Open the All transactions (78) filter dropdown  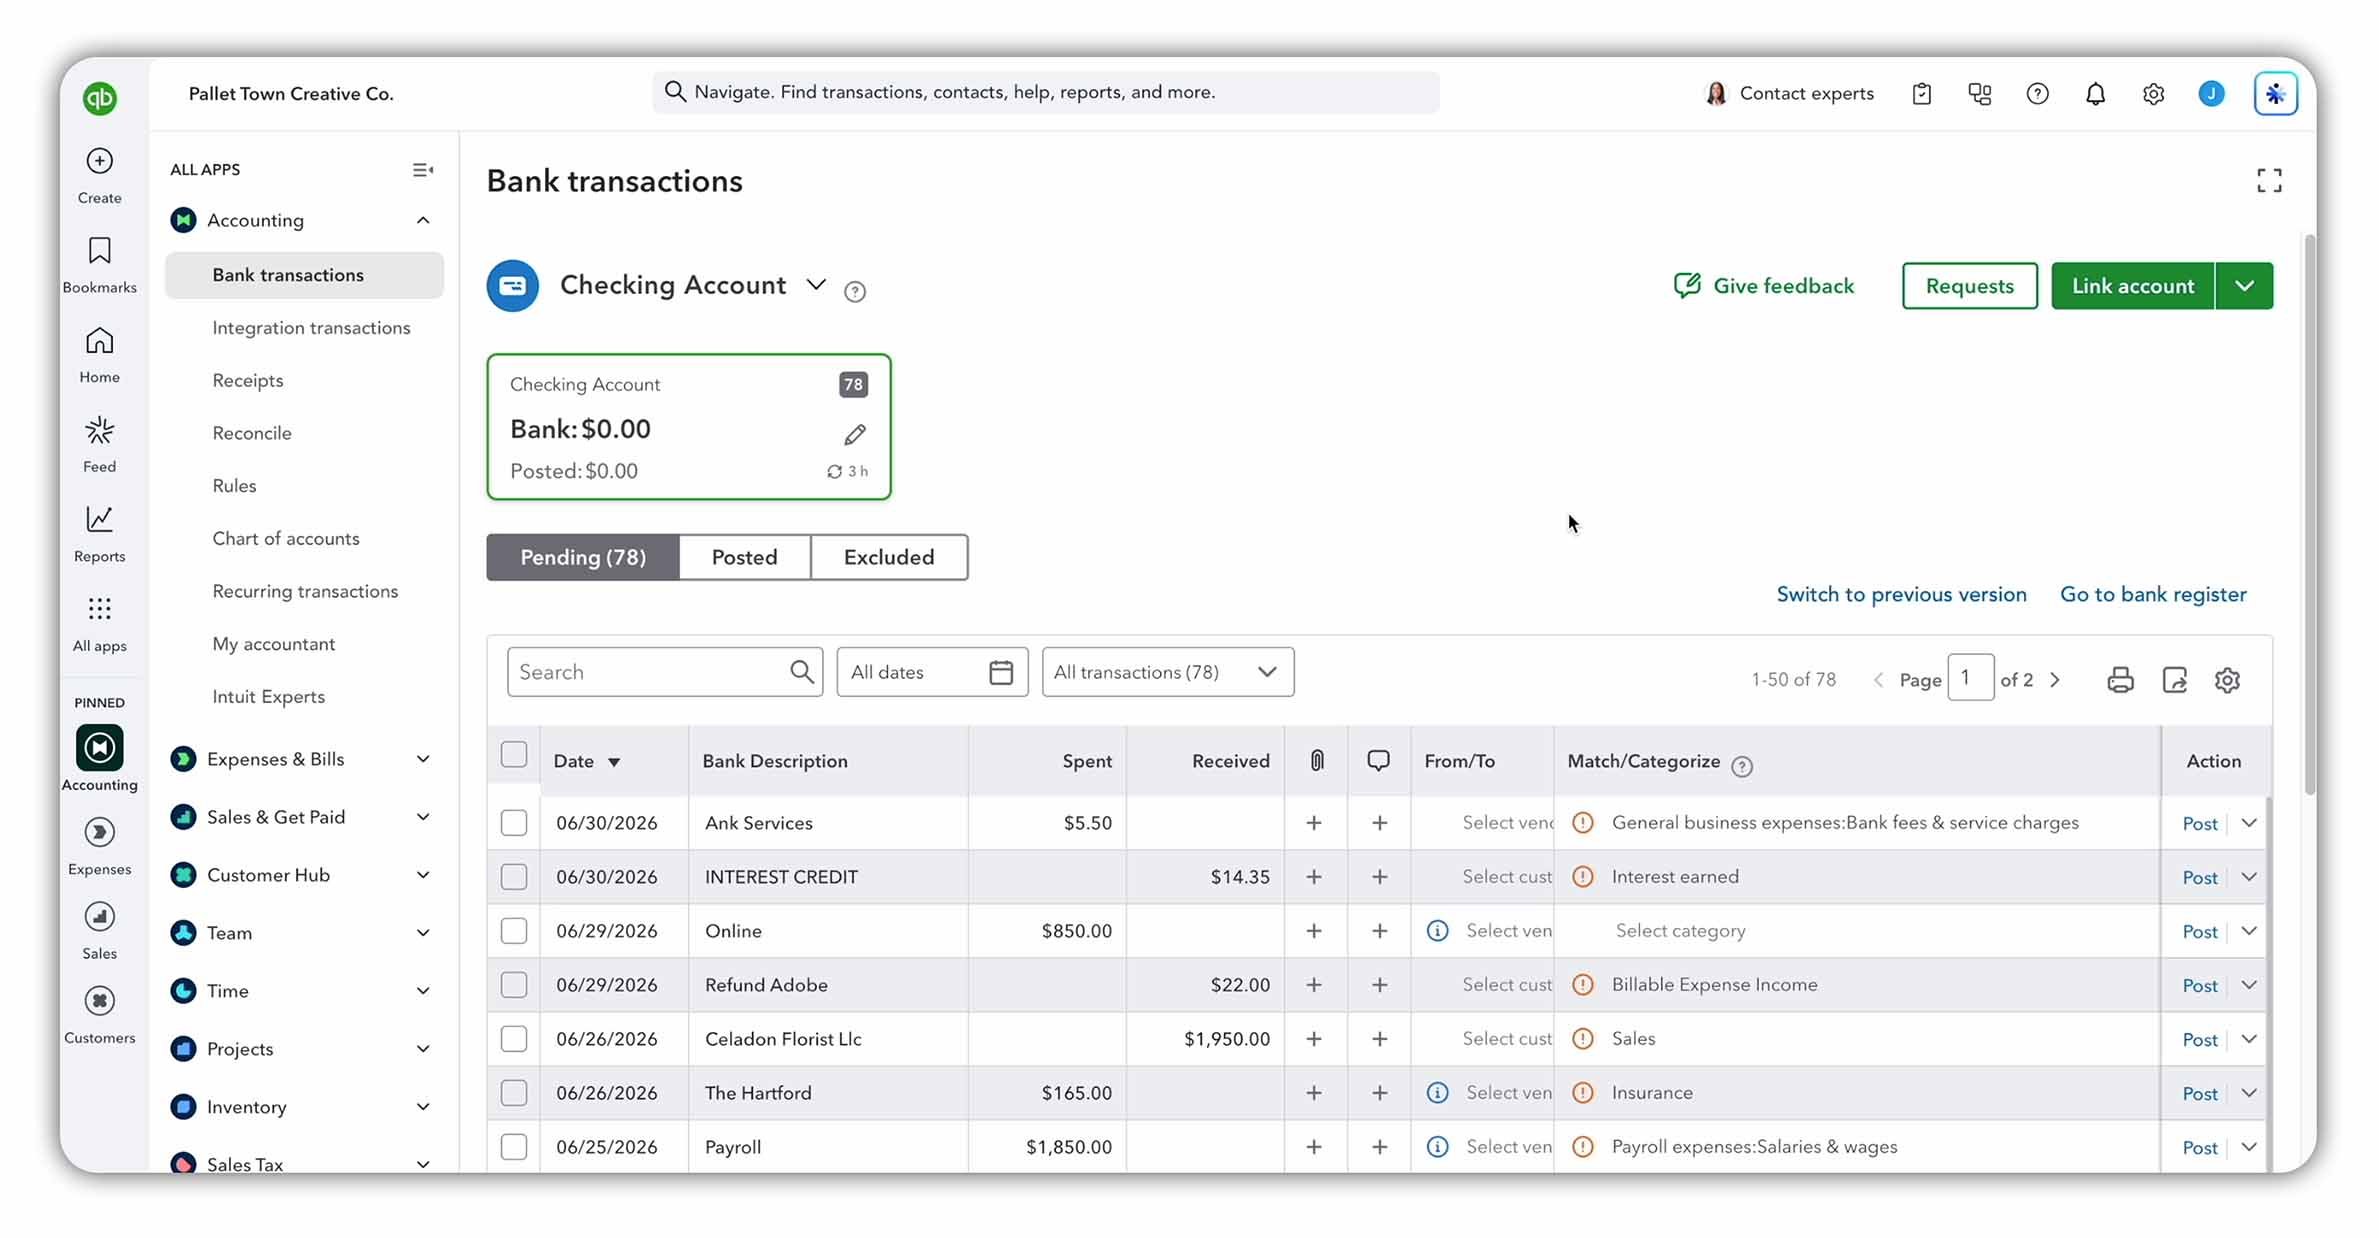[x=1167, y=672]
